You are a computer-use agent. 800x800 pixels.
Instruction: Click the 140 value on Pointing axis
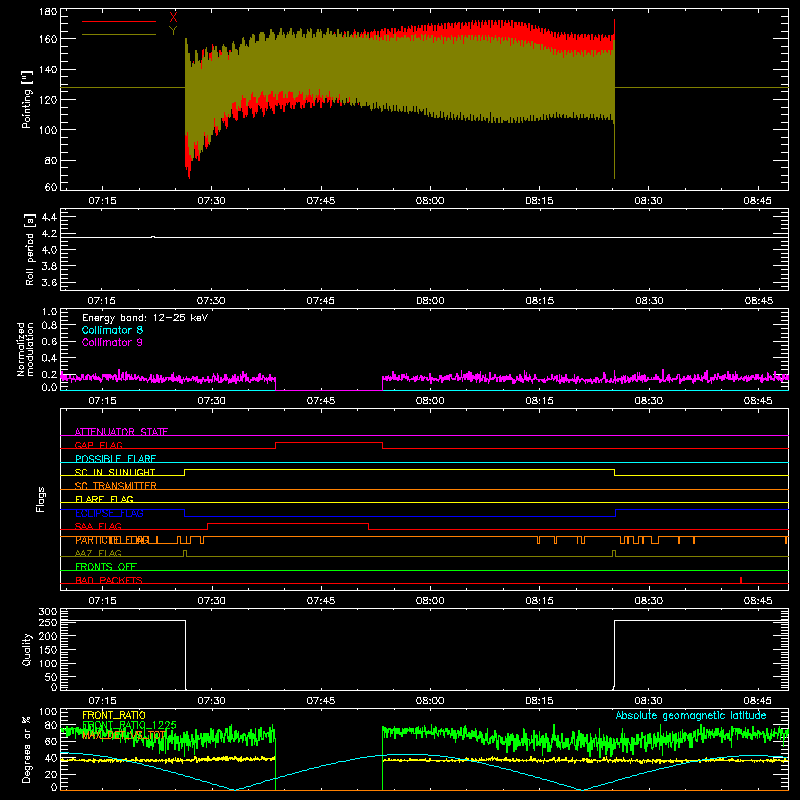pos(47,69)
